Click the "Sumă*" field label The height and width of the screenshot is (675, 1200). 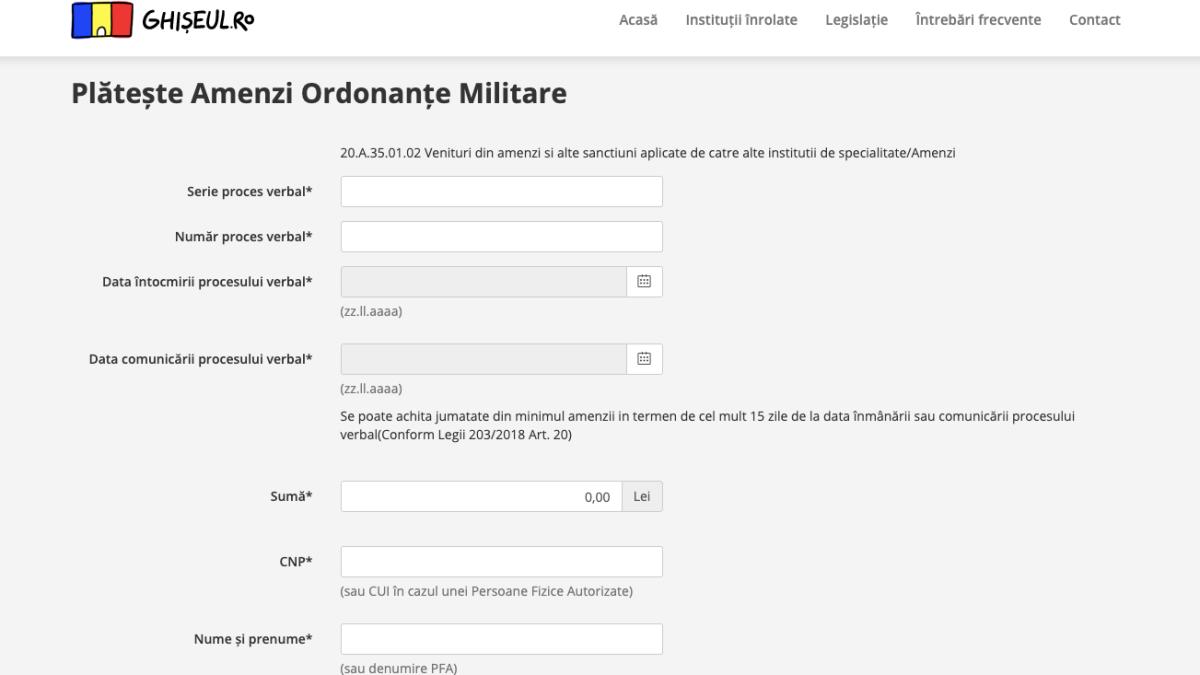[292, 497]
